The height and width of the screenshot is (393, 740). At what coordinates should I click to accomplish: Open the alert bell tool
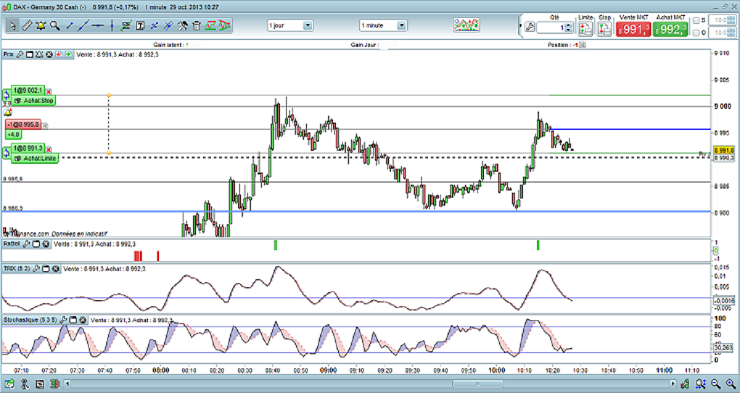[41, 25]
